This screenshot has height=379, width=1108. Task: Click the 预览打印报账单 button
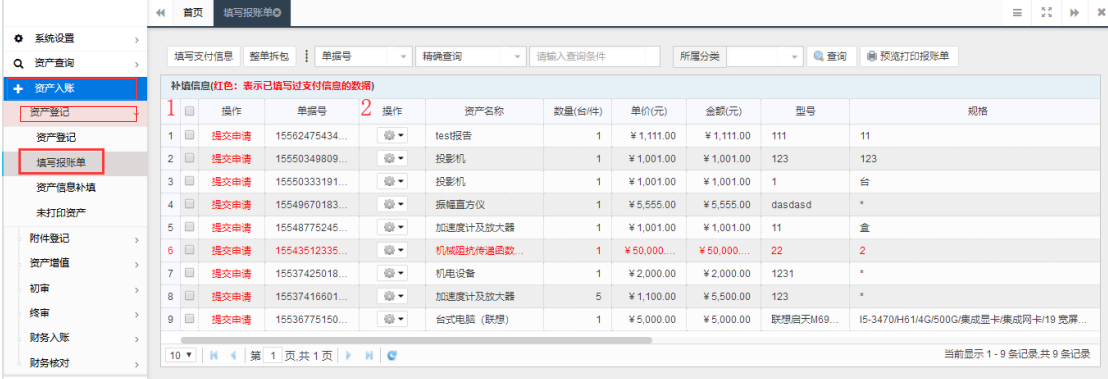click(x=909, y=57)
